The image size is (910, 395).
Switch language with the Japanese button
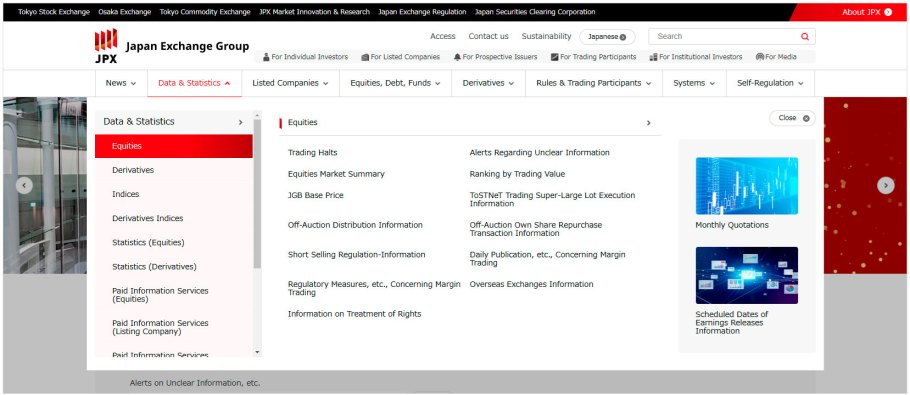tap(607, 37)
